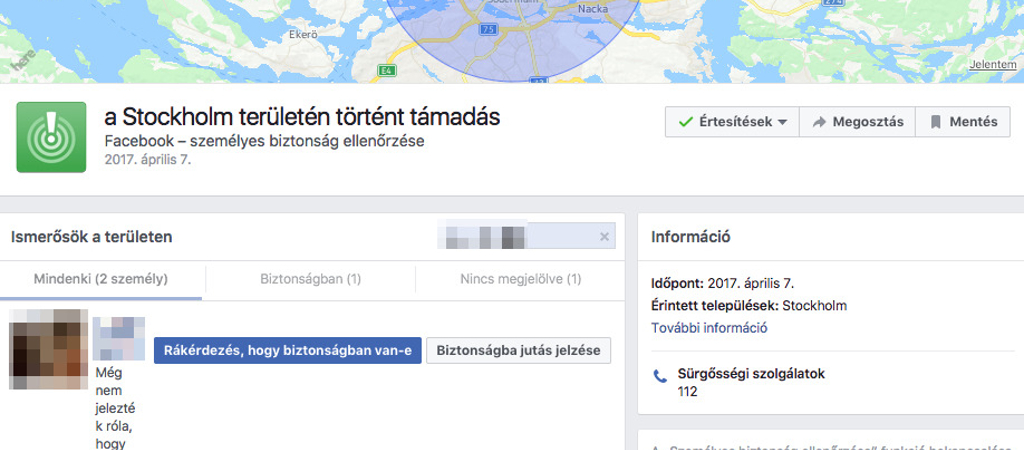Screen dimensions: 1024x450
Task: Click the Mentés save button
Action: tap(963, 122)
